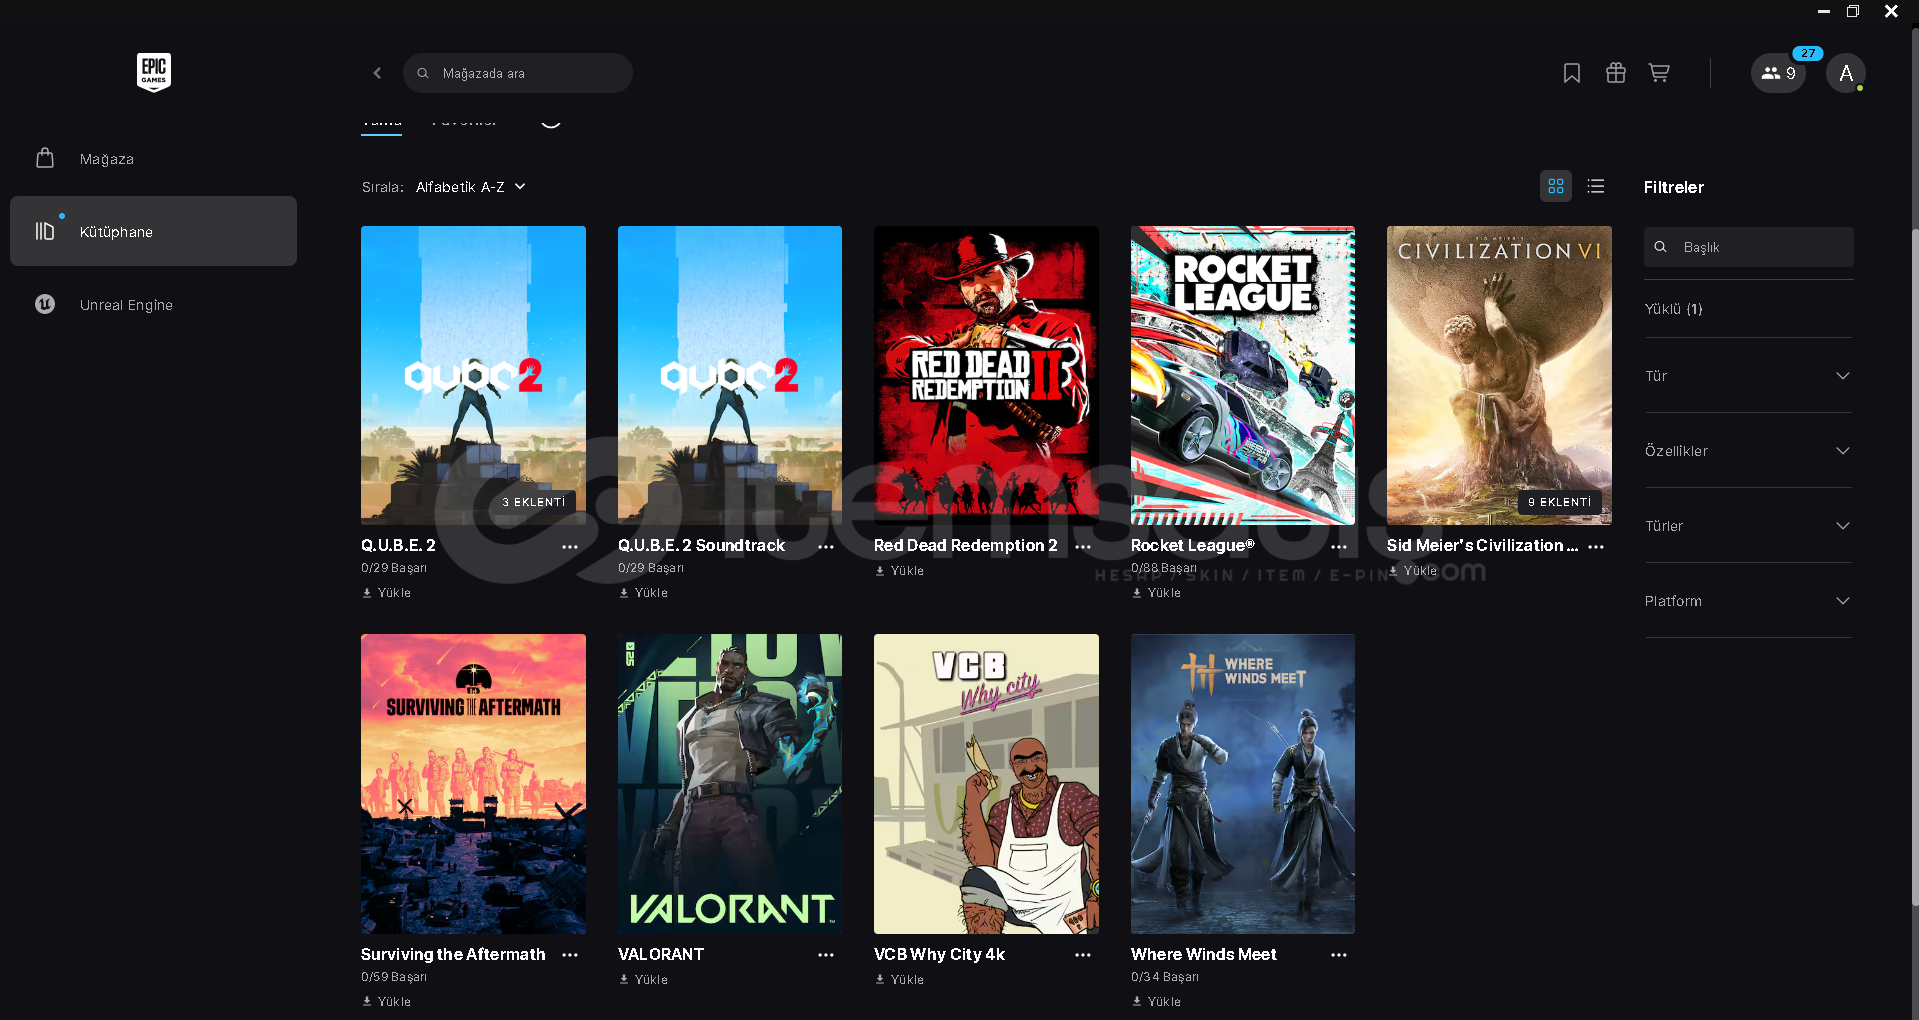Click the 'Q.U.B.E. 2 Soundtrack' title text

click(701, 545)
